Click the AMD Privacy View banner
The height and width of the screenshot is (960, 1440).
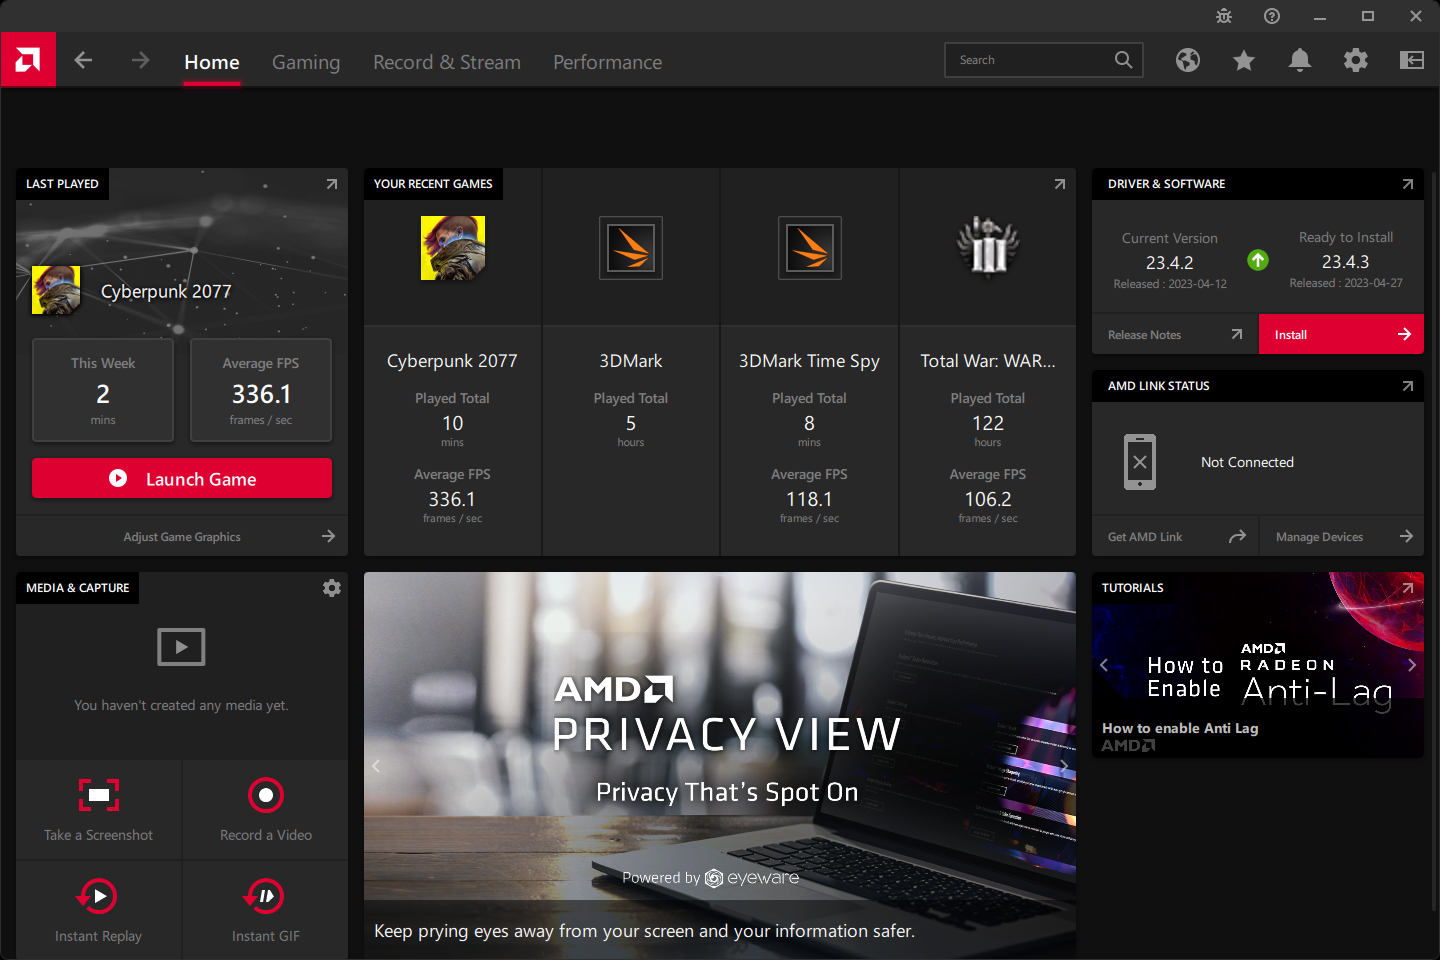click(720, 766)
